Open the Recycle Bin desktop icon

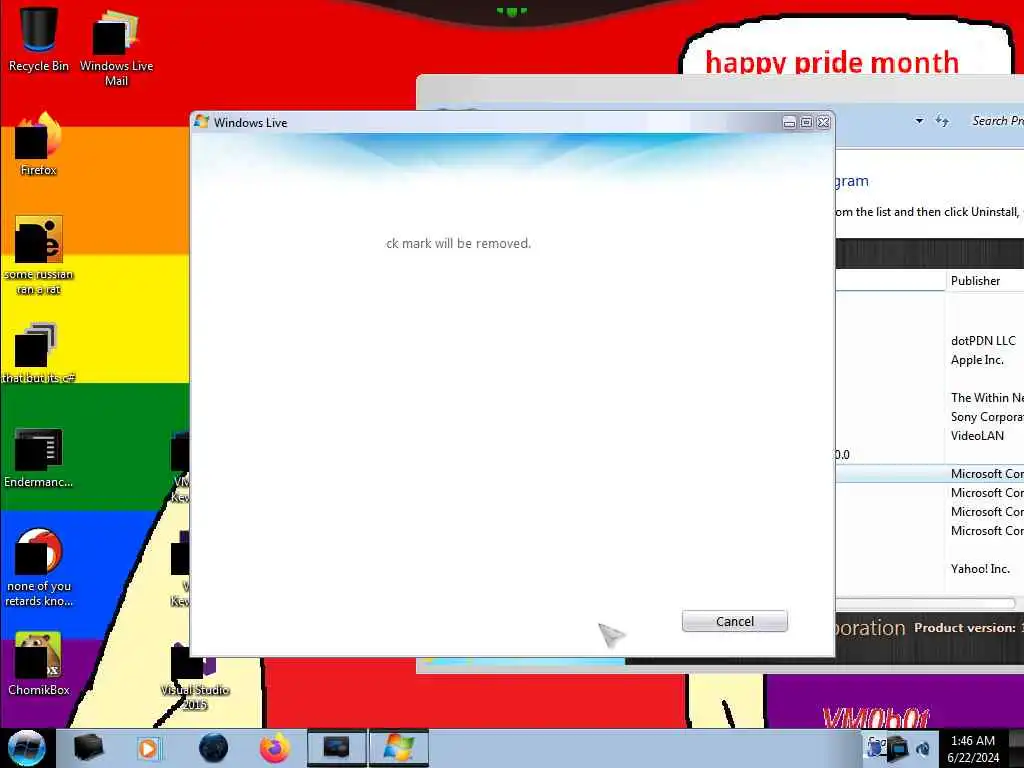pyautogui.click(x=39, y=39)
